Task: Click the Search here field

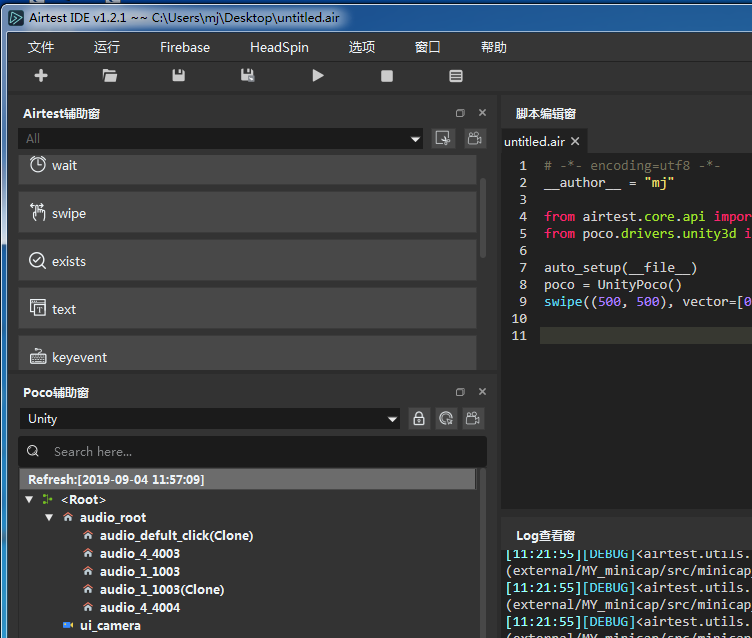Action: coord(252,451)
